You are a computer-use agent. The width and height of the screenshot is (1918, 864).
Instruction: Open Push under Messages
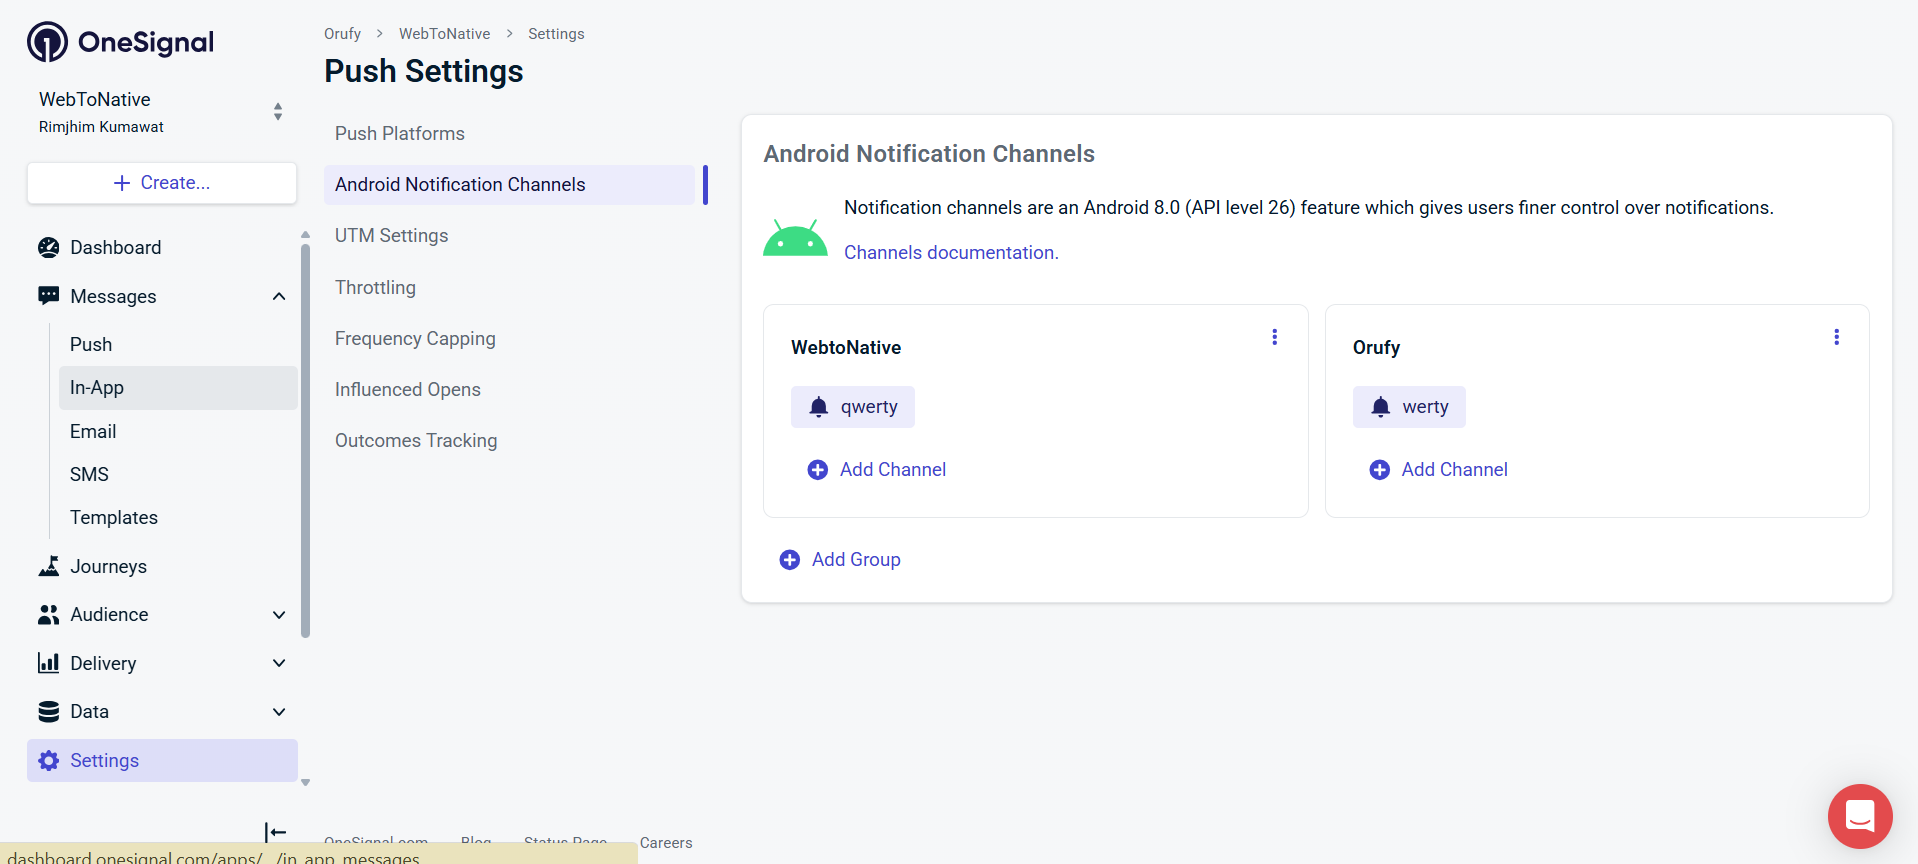coord(178,344)
